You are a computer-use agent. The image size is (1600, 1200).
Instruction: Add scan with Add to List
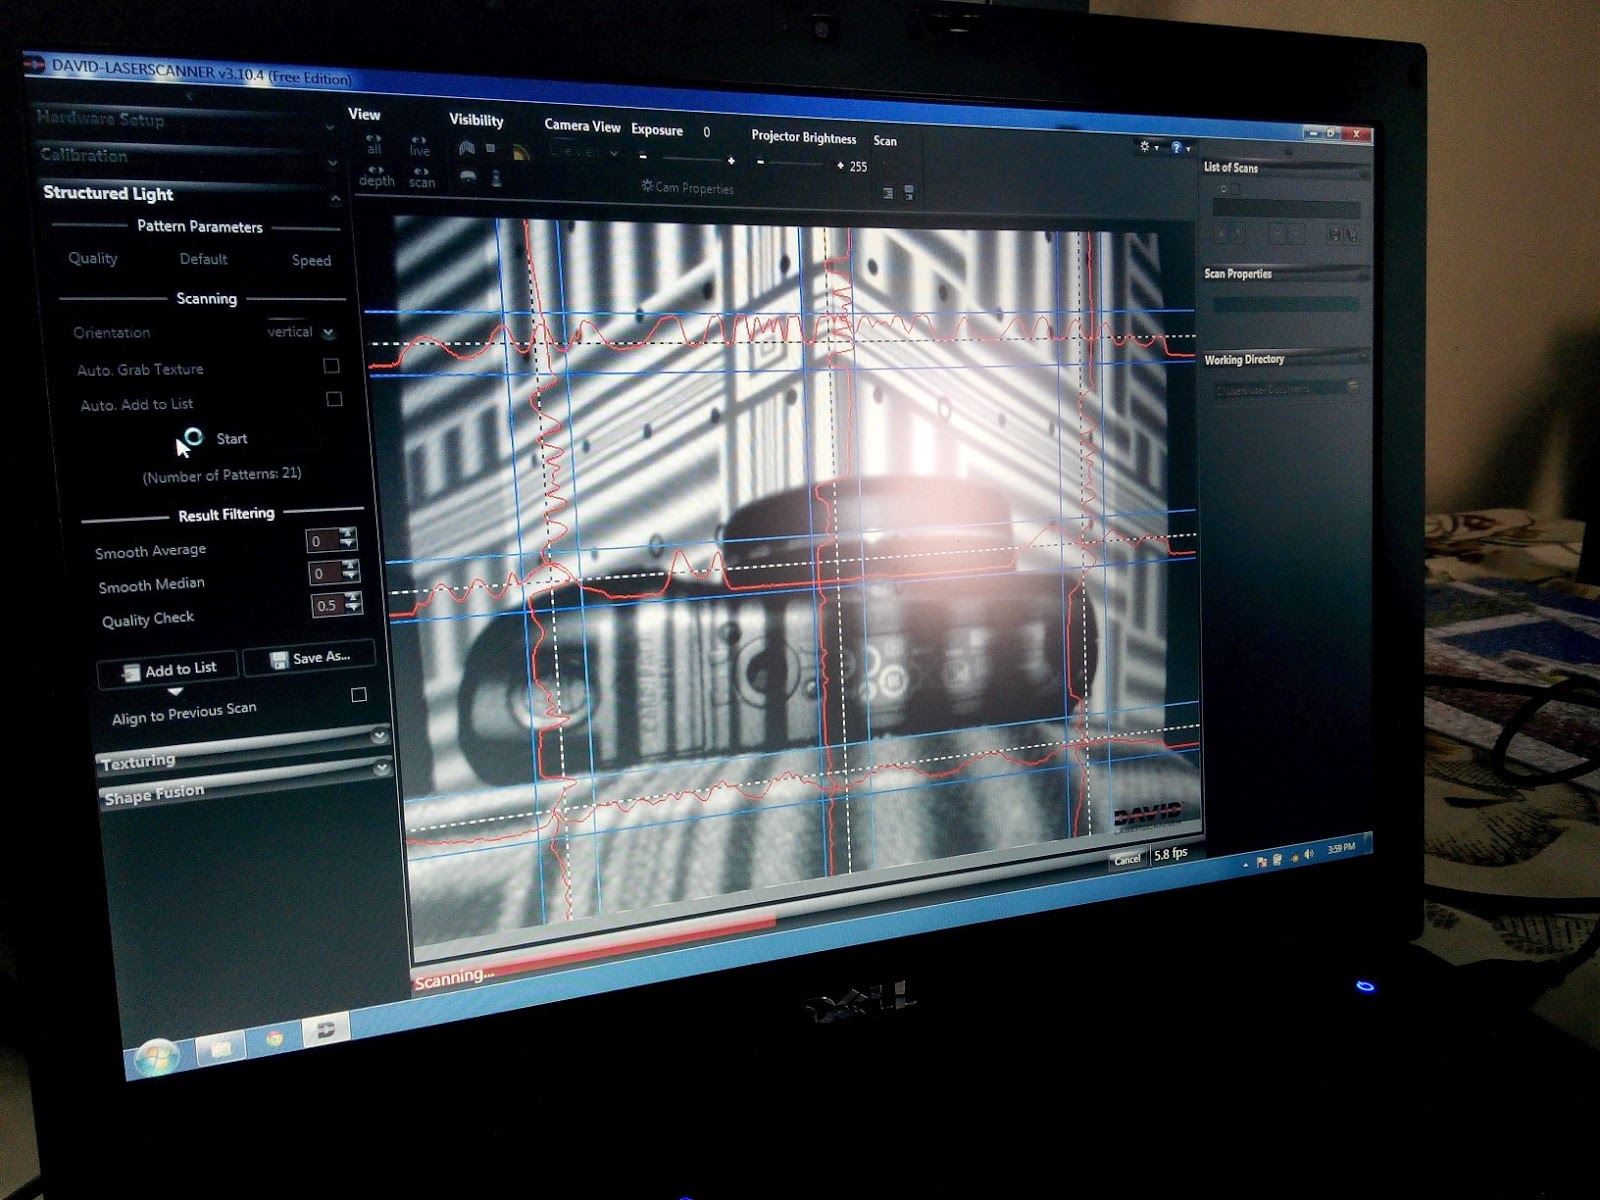pyautogui.click(x=168, y=670)
